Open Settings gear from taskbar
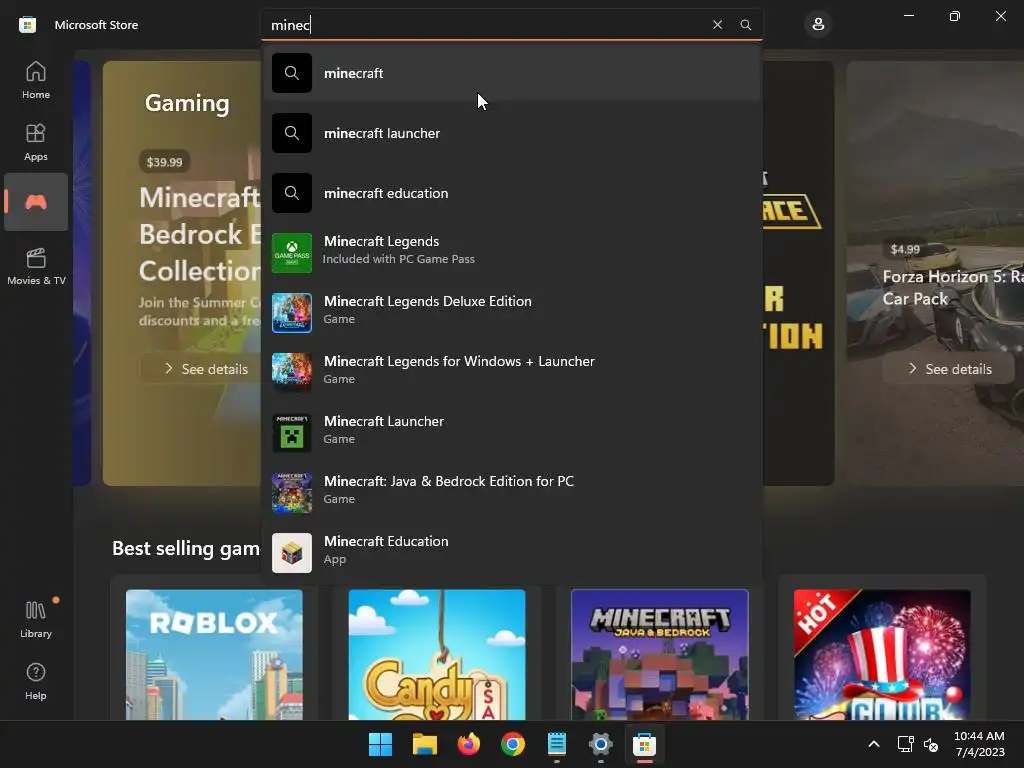Screen dimensions: 1024x768 (x=601, y=744)
